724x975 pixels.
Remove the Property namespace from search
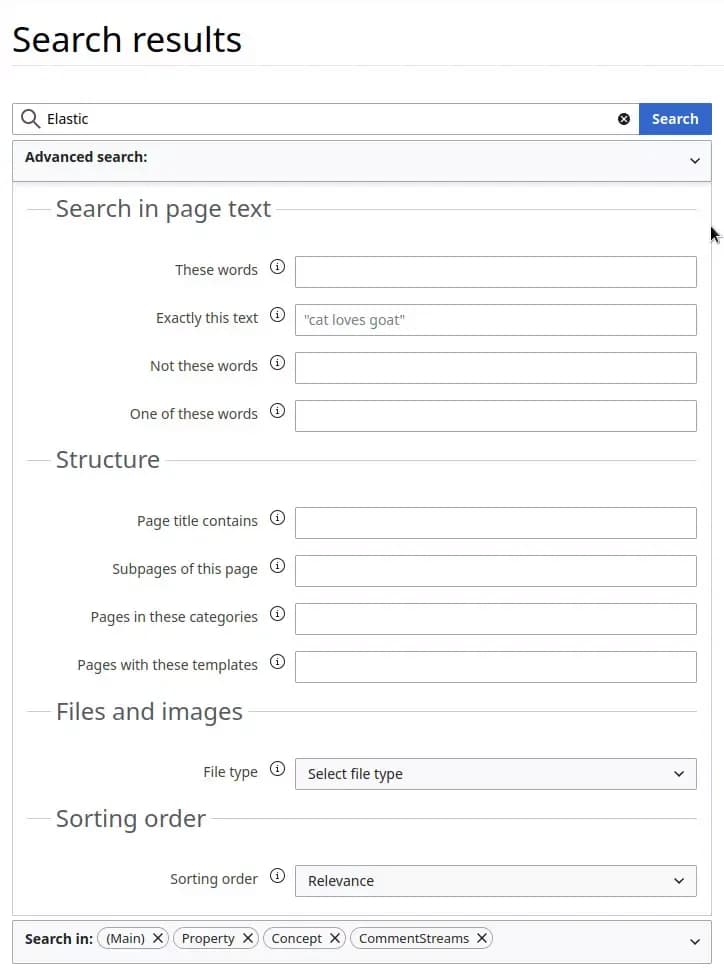(x=247, y=938)
